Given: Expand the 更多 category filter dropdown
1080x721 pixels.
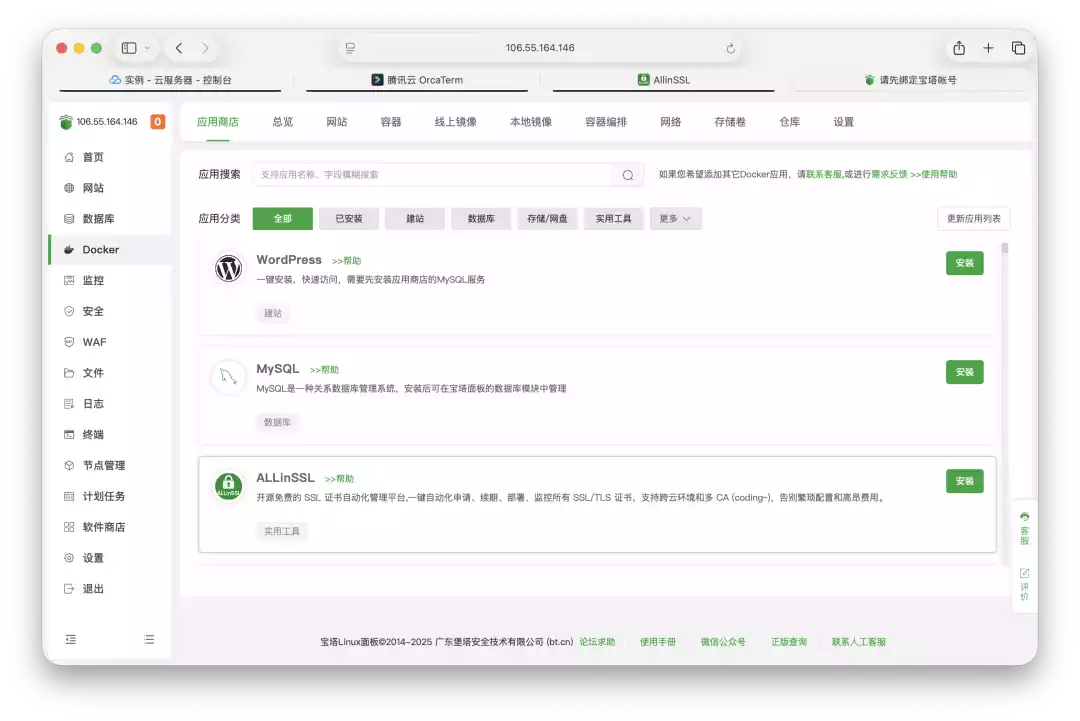Looking at the screenshot, I should click(x=675, y=218).
